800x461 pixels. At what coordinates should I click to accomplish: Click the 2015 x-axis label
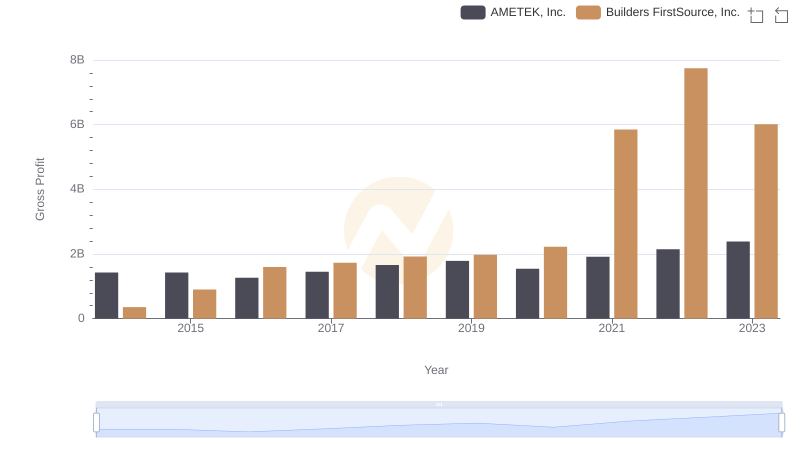(x=190, y=328)
